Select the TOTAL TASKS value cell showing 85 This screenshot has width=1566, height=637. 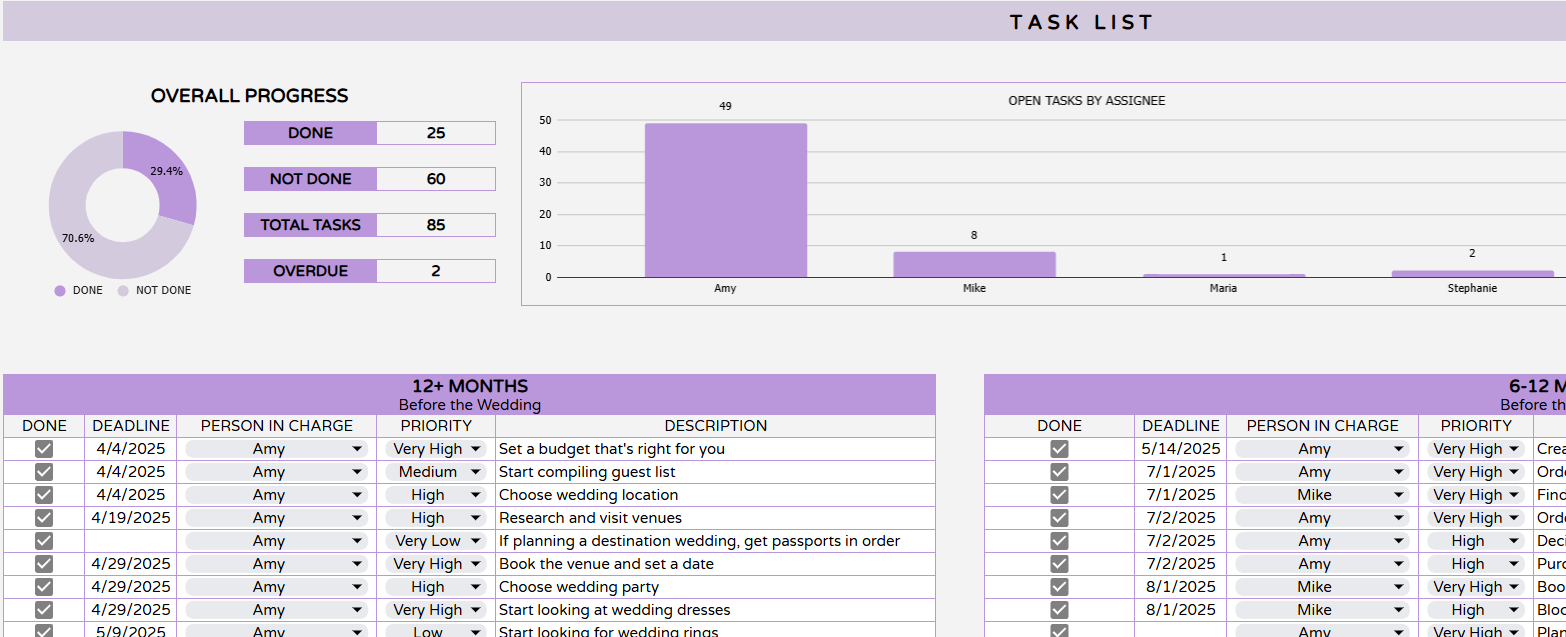tap(435, 225)
